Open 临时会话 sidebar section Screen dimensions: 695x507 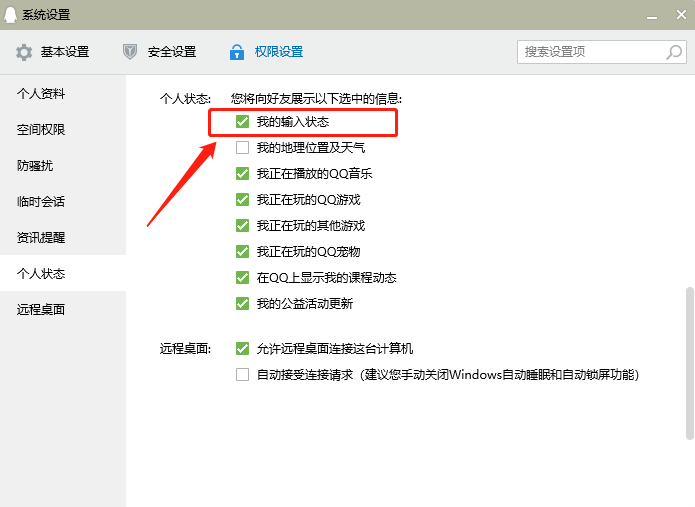[63, 201]
